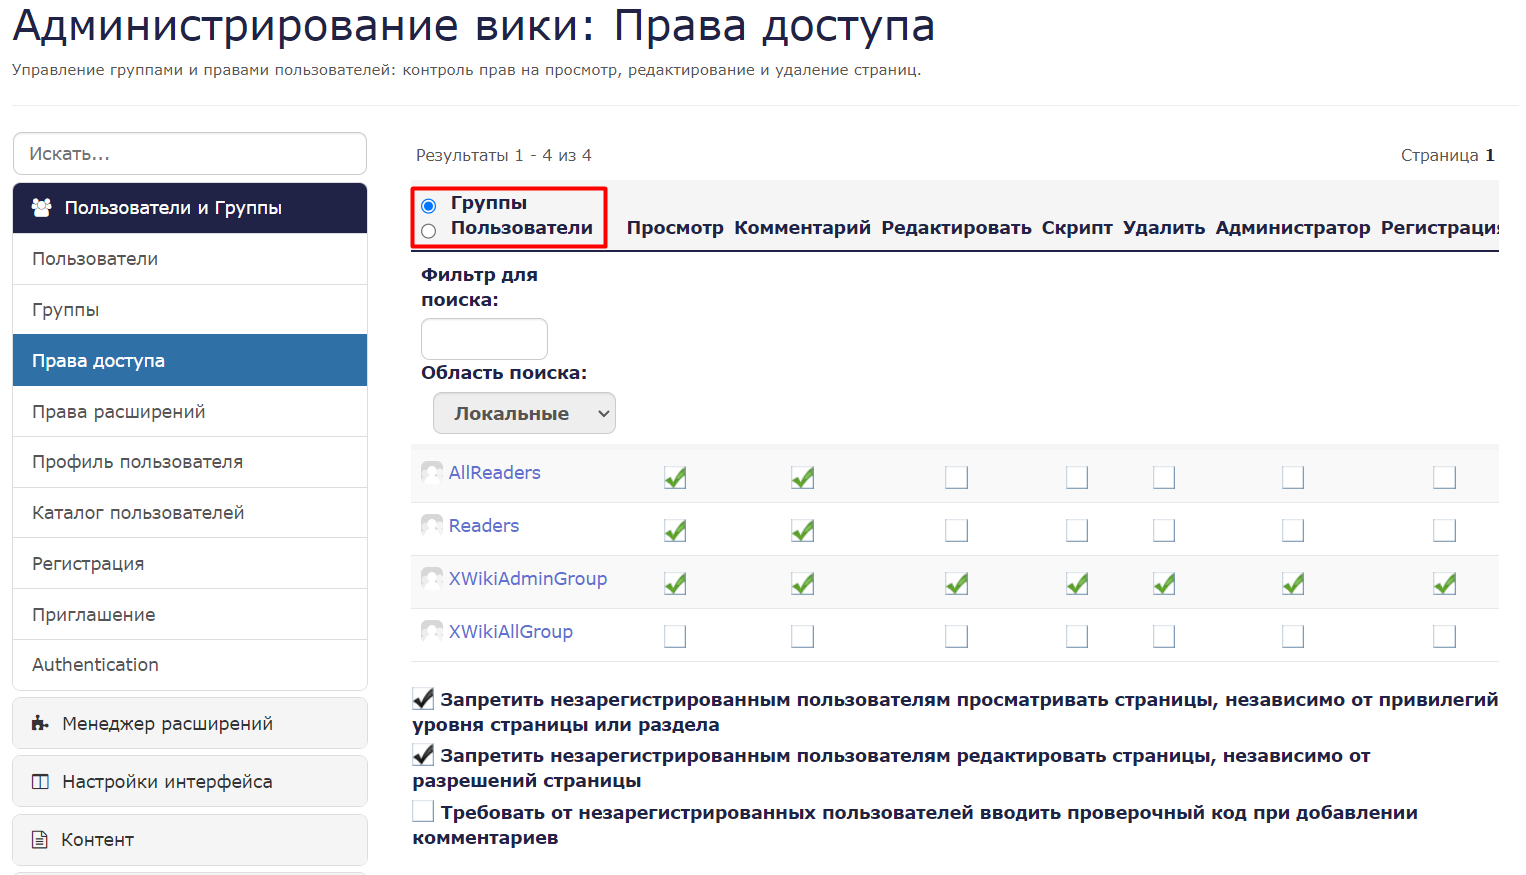
Task: Open the Область поиска Локальные dropdown
Action: point(524,413)
